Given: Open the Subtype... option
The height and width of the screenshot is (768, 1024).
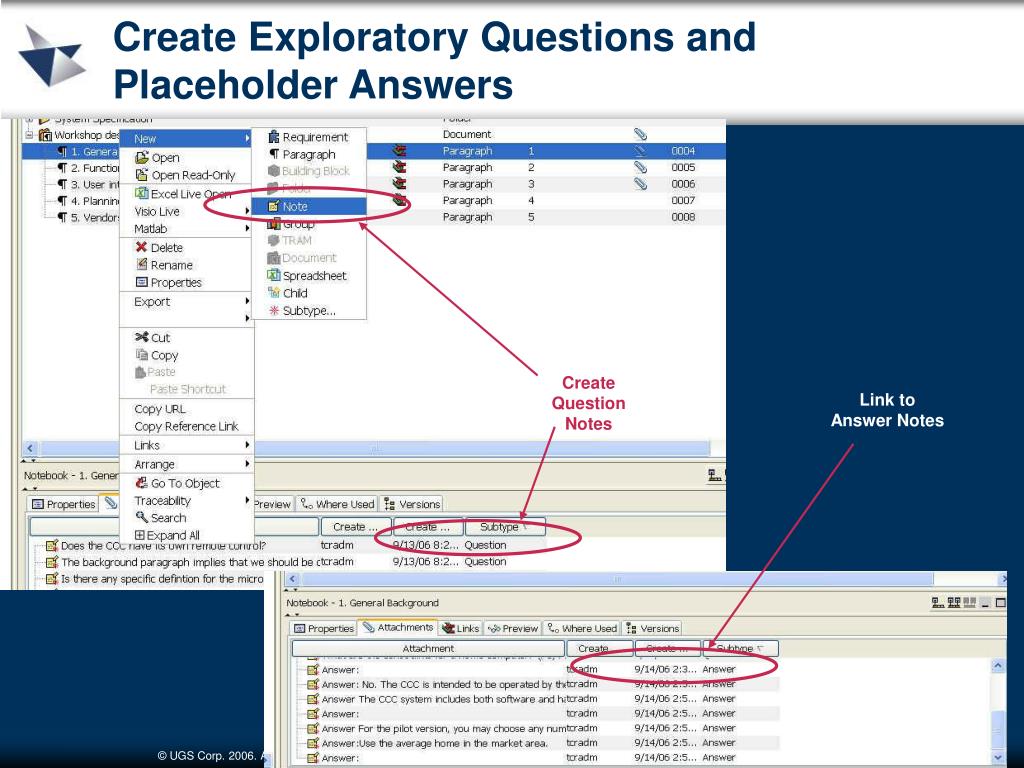Looking at the screenshot, I should [x=310, y=311].
